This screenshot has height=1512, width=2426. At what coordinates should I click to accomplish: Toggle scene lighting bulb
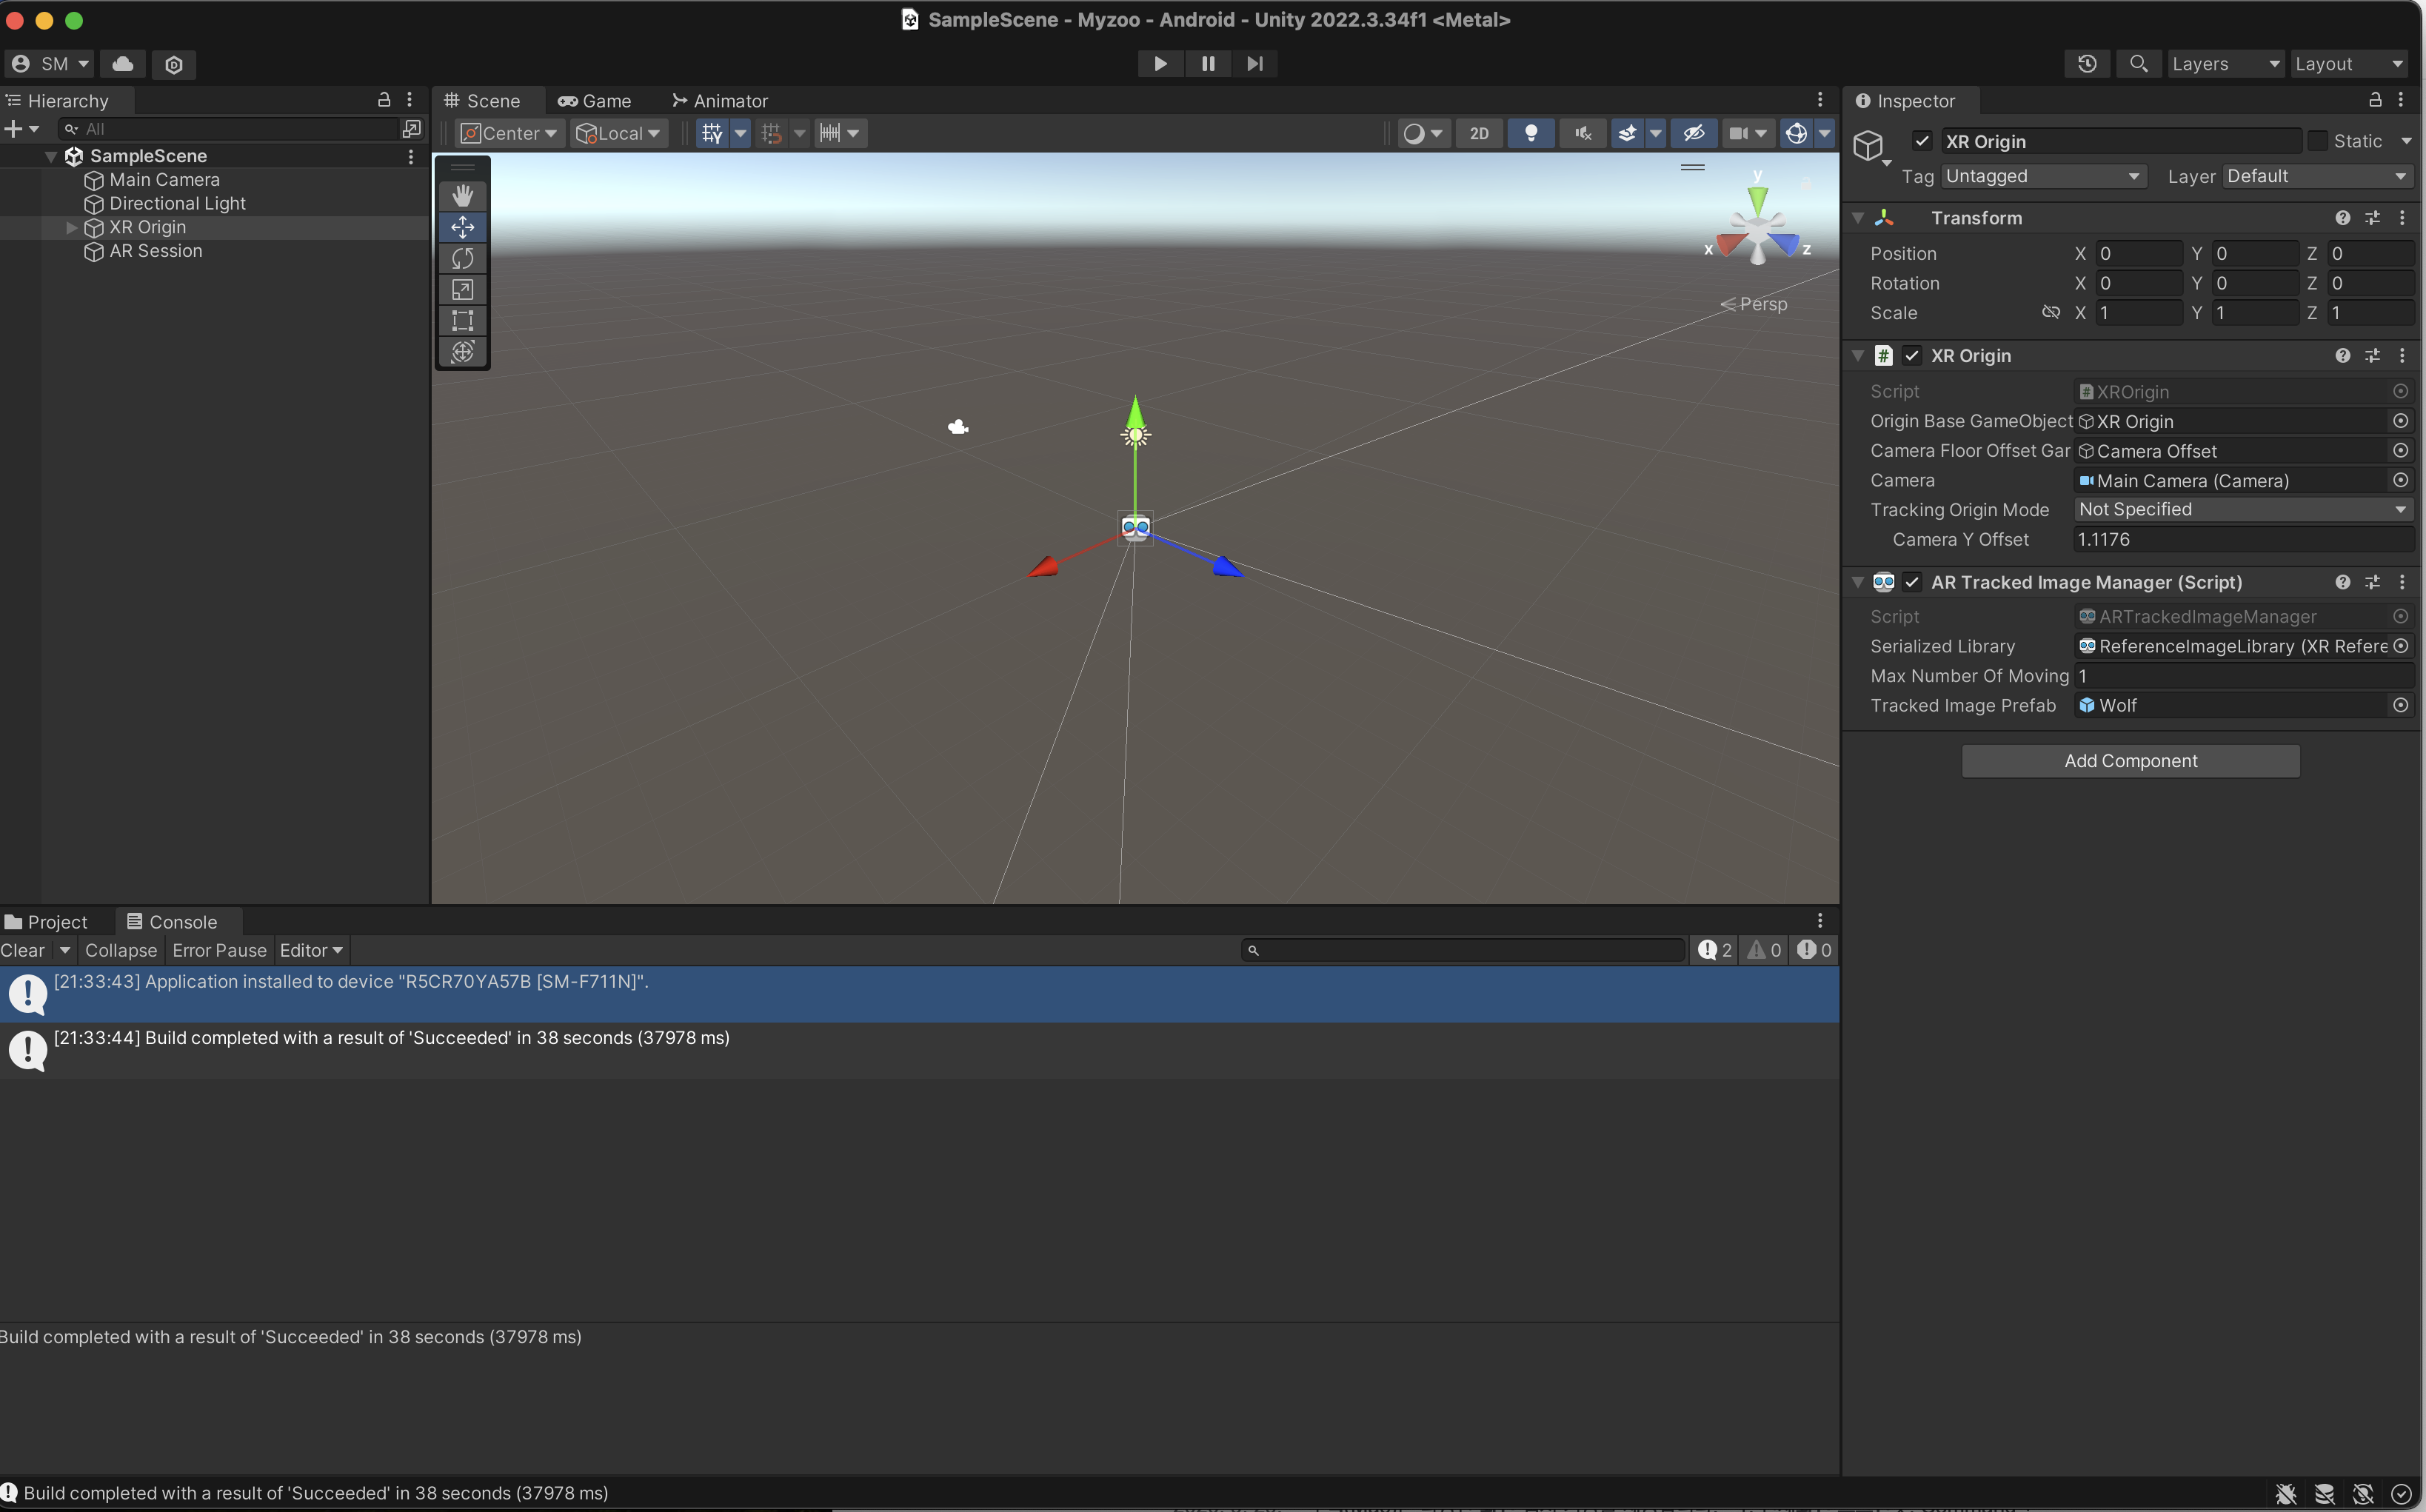[1530, 134]
